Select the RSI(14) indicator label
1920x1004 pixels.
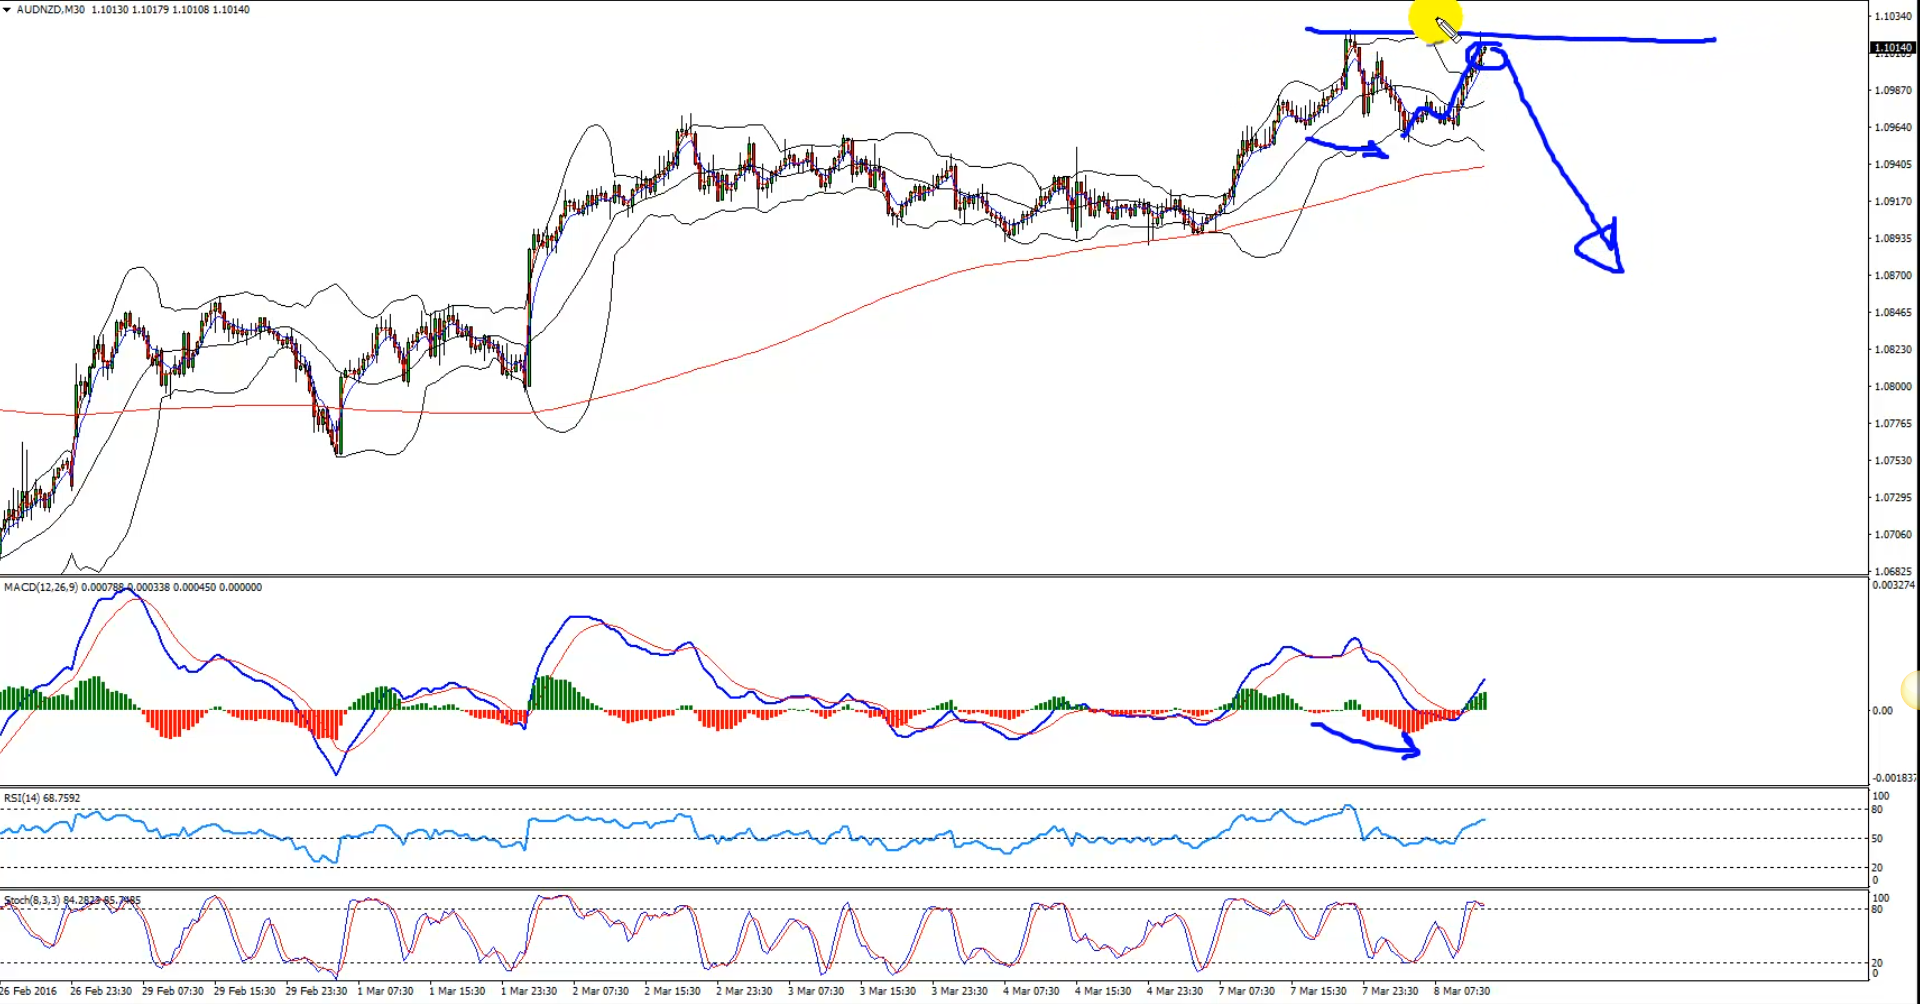(27, 798)
